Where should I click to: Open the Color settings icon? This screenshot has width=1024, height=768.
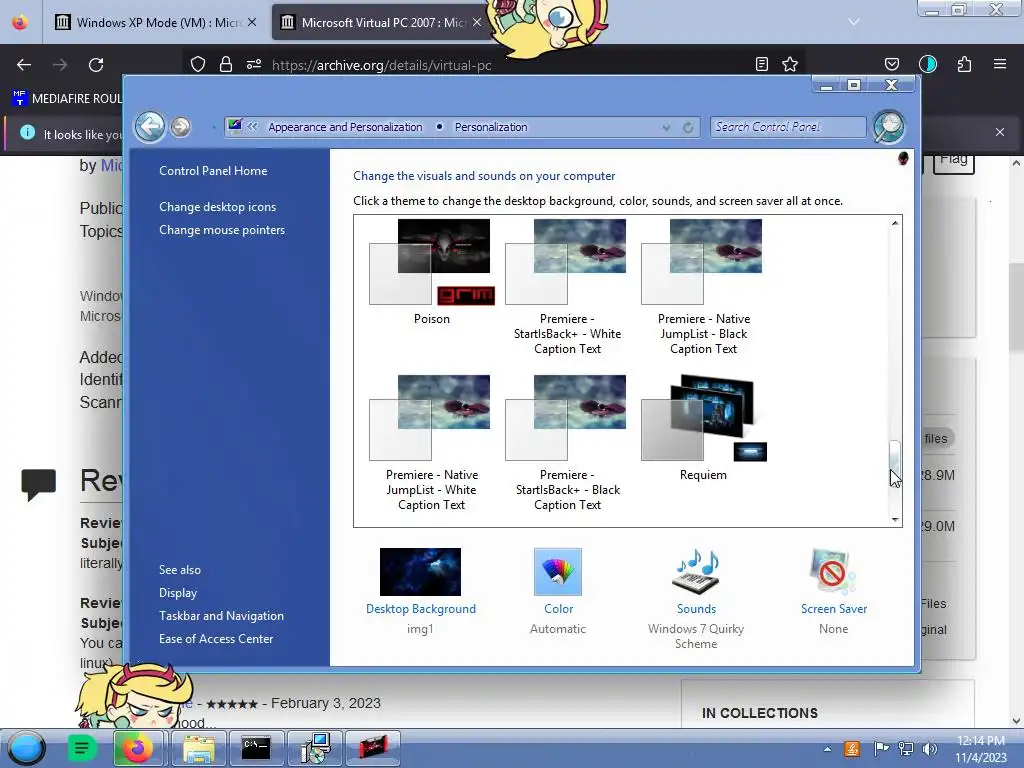[558, 571]
